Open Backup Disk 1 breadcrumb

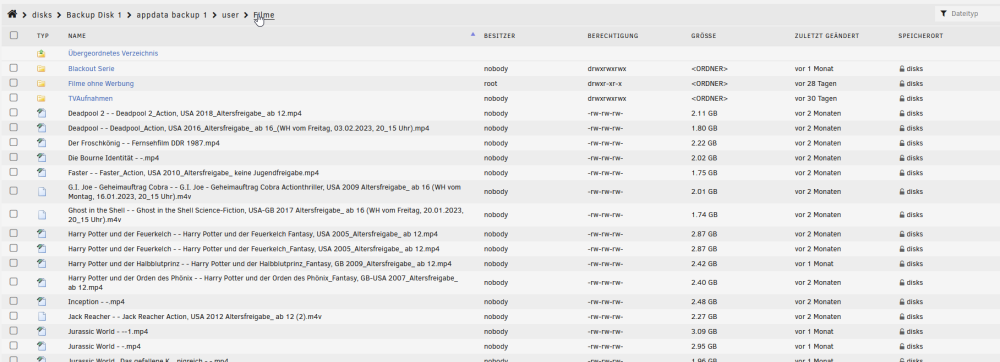(x=94, y=15)
